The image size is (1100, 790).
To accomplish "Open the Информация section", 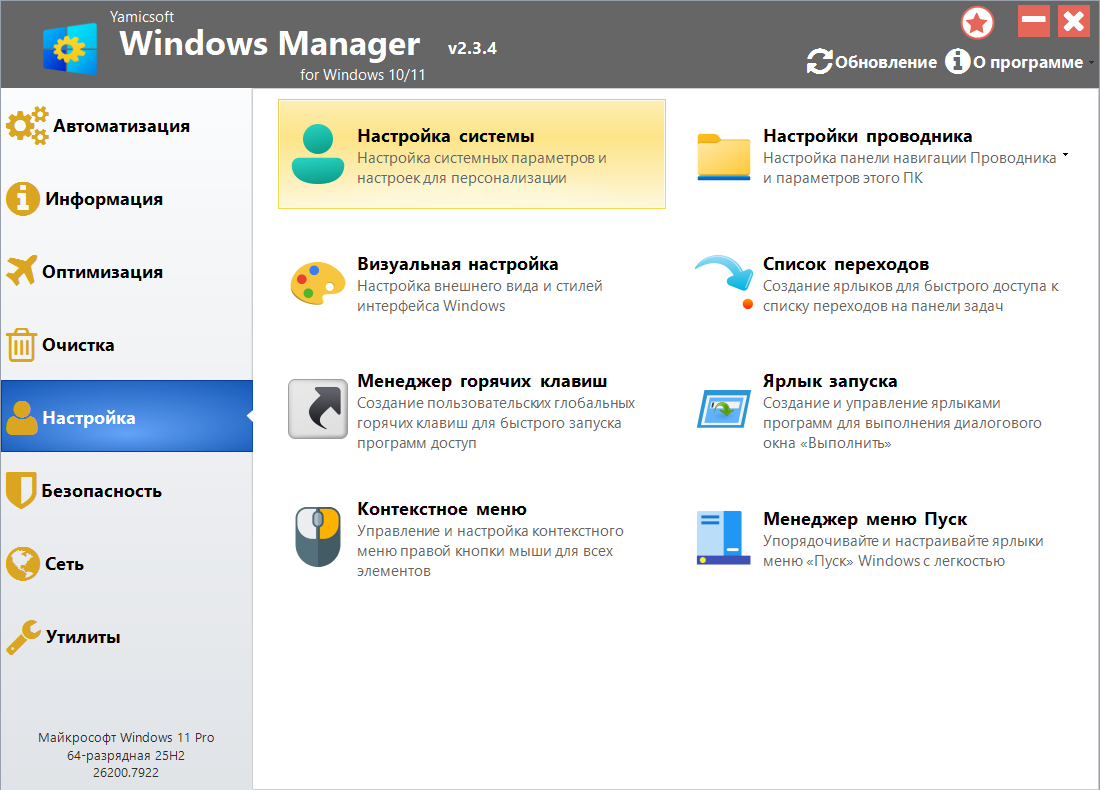I will (x=103, y=199).
